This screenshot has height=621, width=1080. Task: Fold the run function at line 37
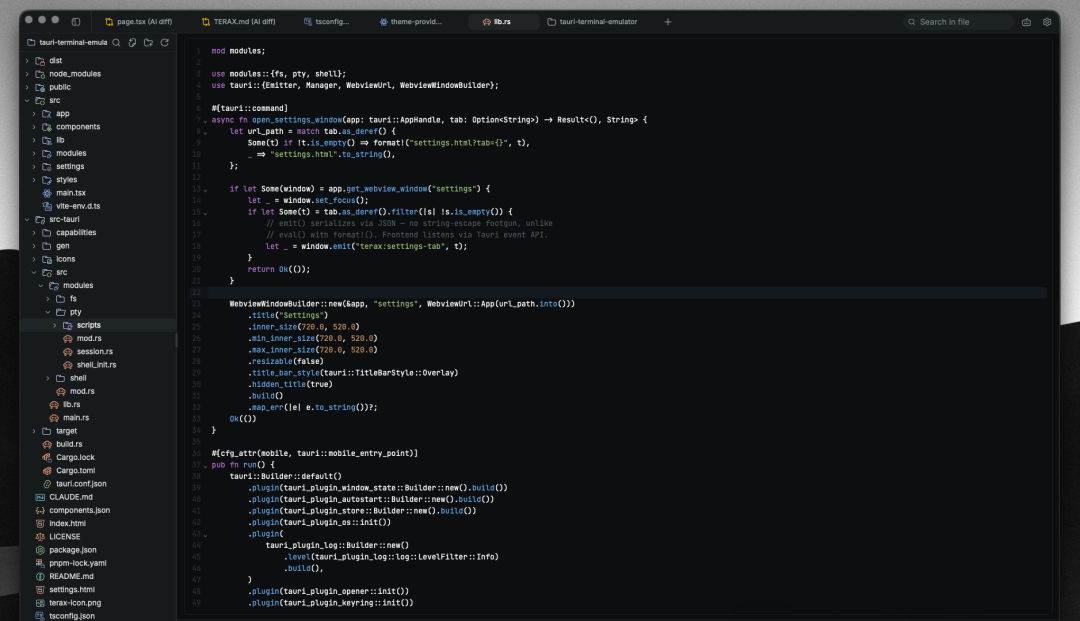205,465
